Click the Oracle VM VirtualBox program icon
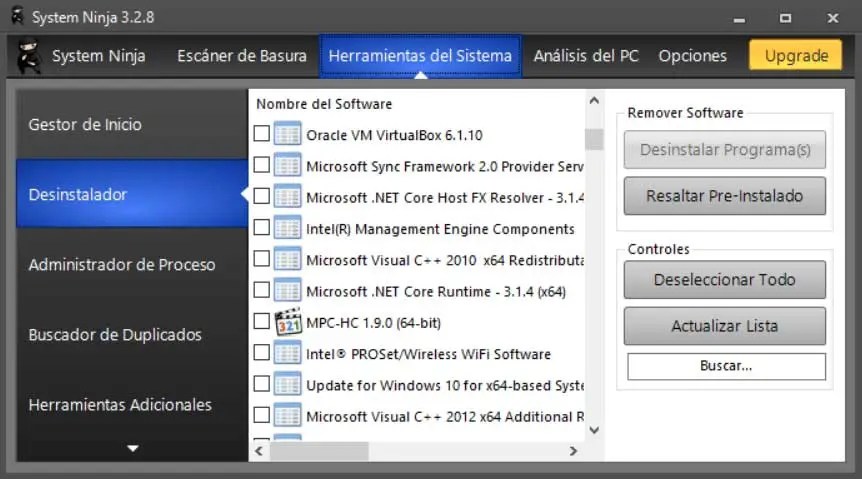Screen dimensions: 862x479 (288, 134)
